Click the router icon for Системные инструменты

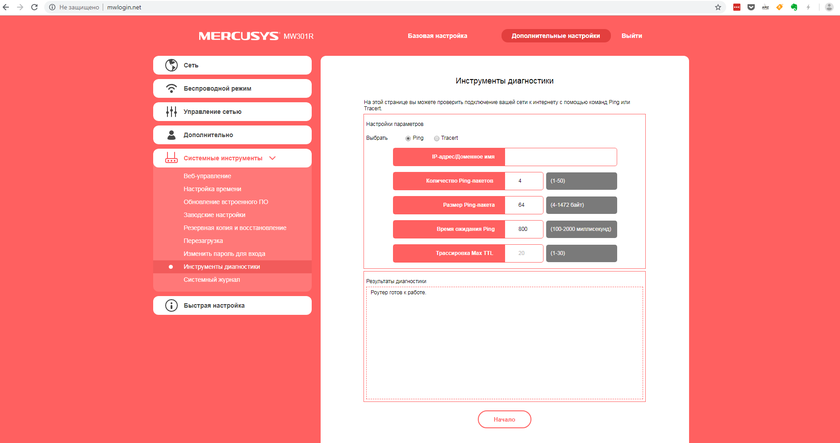[x=171, y=158]
